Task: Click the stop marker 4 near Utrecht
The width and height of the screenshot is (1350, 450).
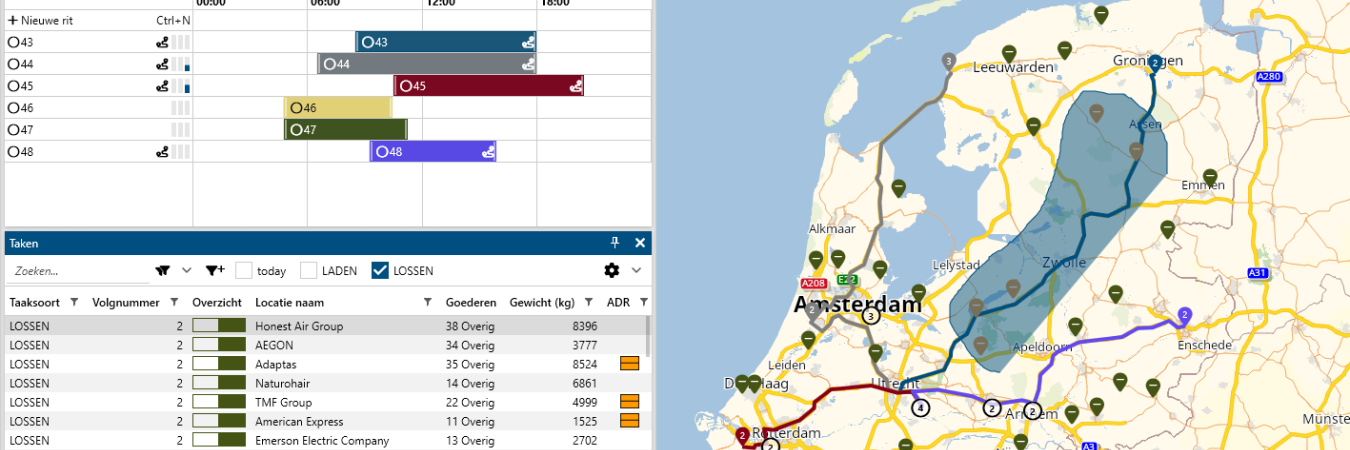Action: 920,408
